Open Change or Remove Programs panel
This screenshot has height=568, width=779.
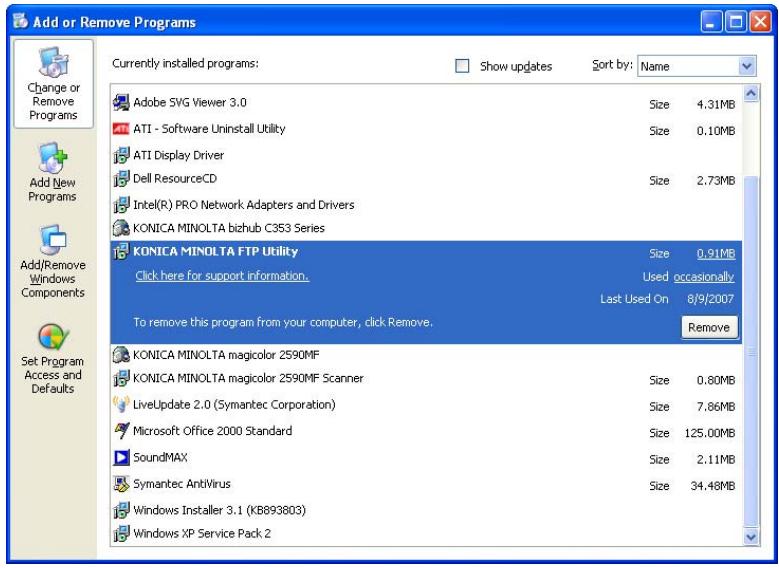point(54,84)
